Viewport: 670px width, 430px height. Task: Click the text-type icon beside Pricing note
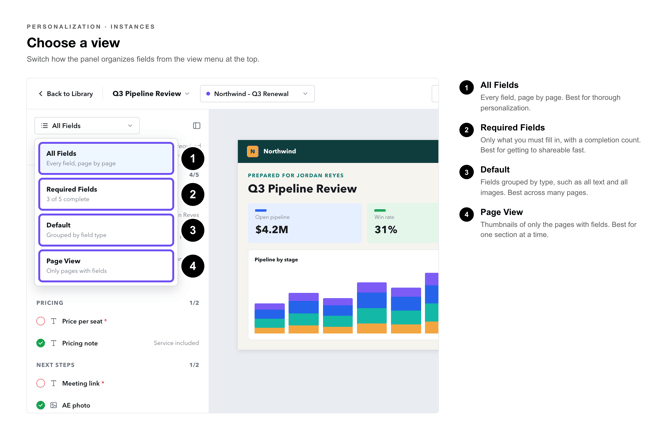click(x=53, y=343)
